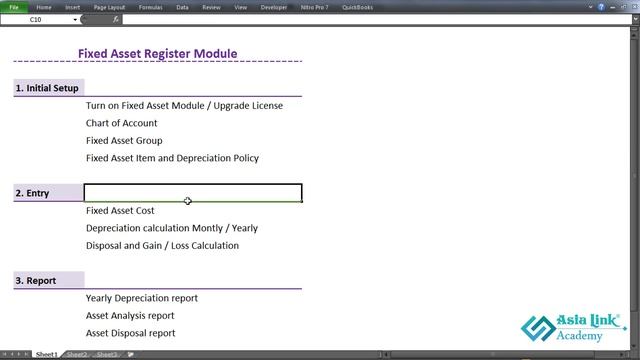Click the Insert Worksheet icon
This screenshot has width=640, height=360.
click(131, 354)
